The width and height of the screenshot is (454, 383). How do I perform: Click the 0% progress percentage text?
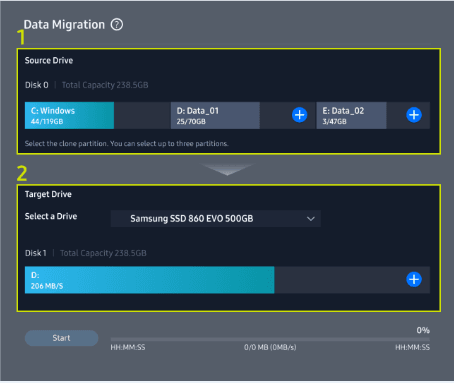pyautogui.click(x=423, y=330)
